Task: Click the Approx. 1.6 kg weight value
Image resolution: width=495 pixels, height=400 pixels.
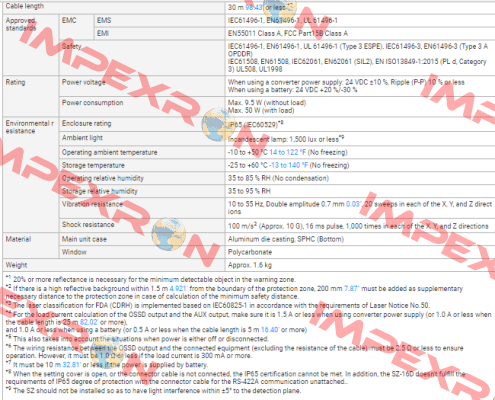Action: (250, 265)
